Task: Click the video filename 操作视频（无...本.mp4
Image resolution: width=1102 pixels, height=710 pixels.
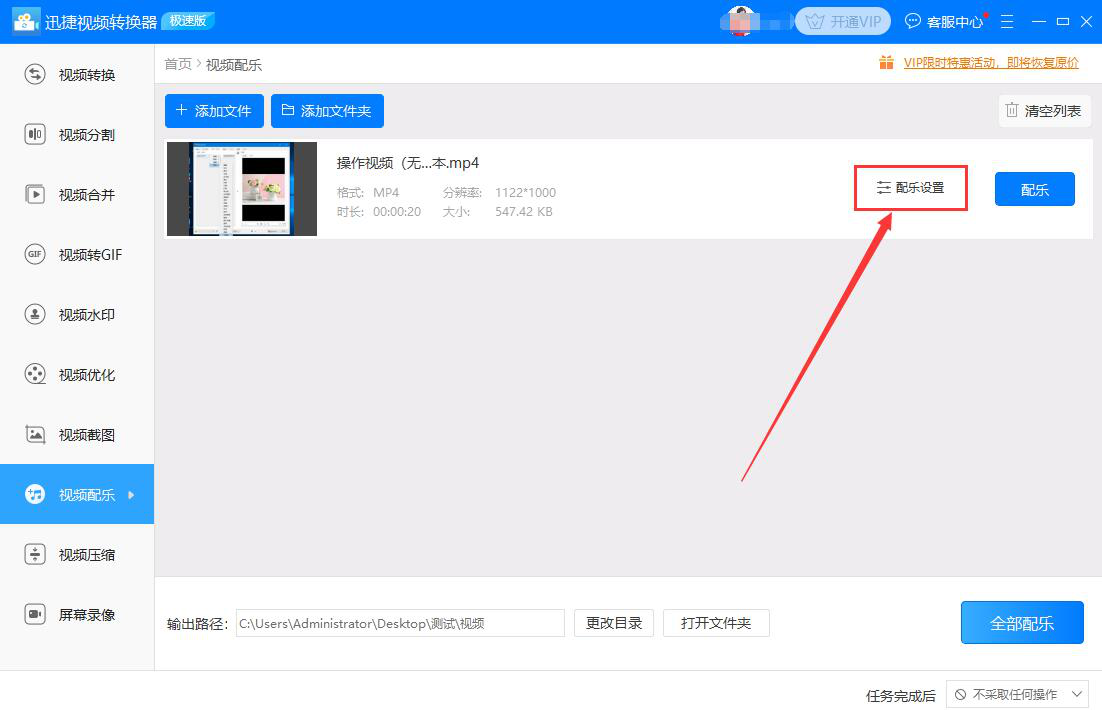Action: coord(408,163)
